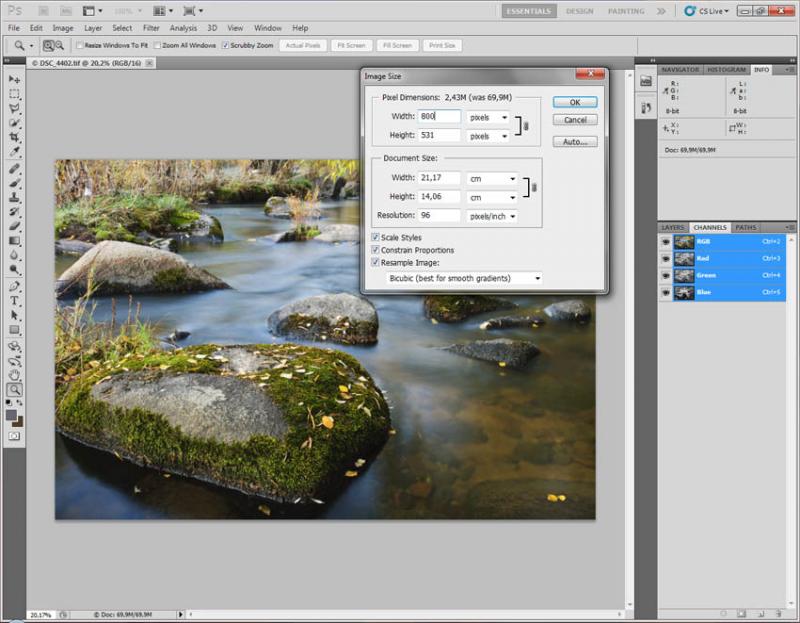The height and width of the screenshot is (623, 800).
Task: Select the Gradient tool
Action: [x=14, y=241]
